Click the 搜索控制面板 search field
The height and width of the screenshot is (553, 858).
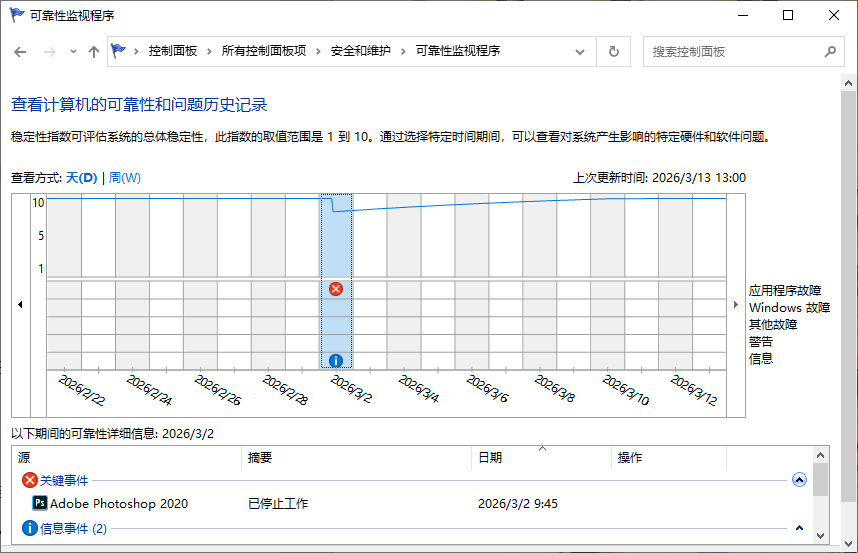pyautogui.click(x=730, y=51)
